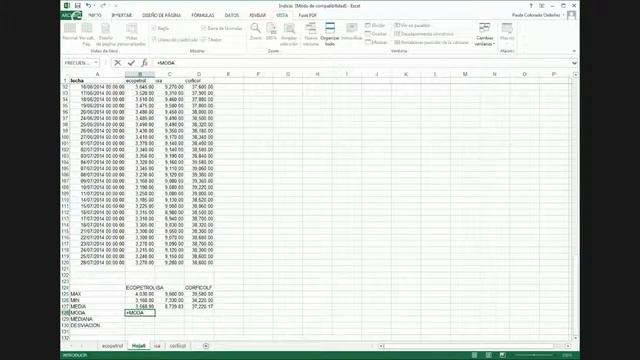Save the workbook from the quick access toolbar
640x360 pixels.
pyautogui.click(x=78, y=6)
